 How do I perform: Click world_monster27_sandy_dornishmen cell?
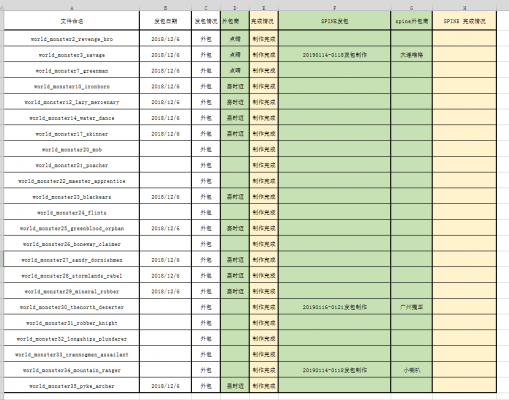coord(72,260)
